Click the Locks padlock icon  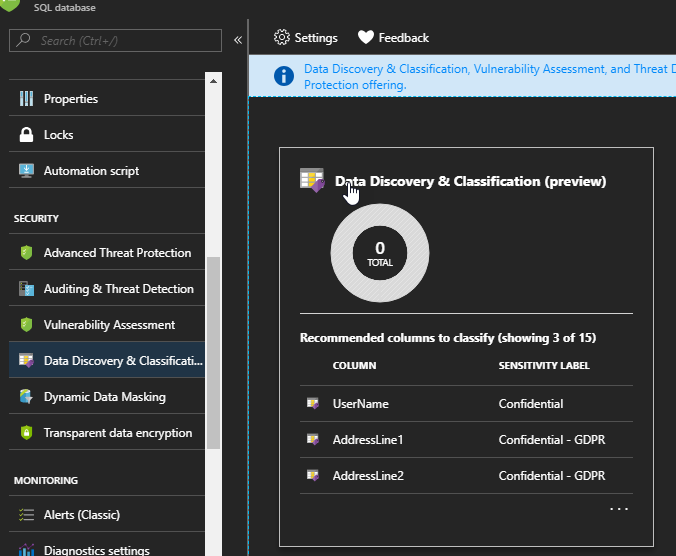click(26, 135)
